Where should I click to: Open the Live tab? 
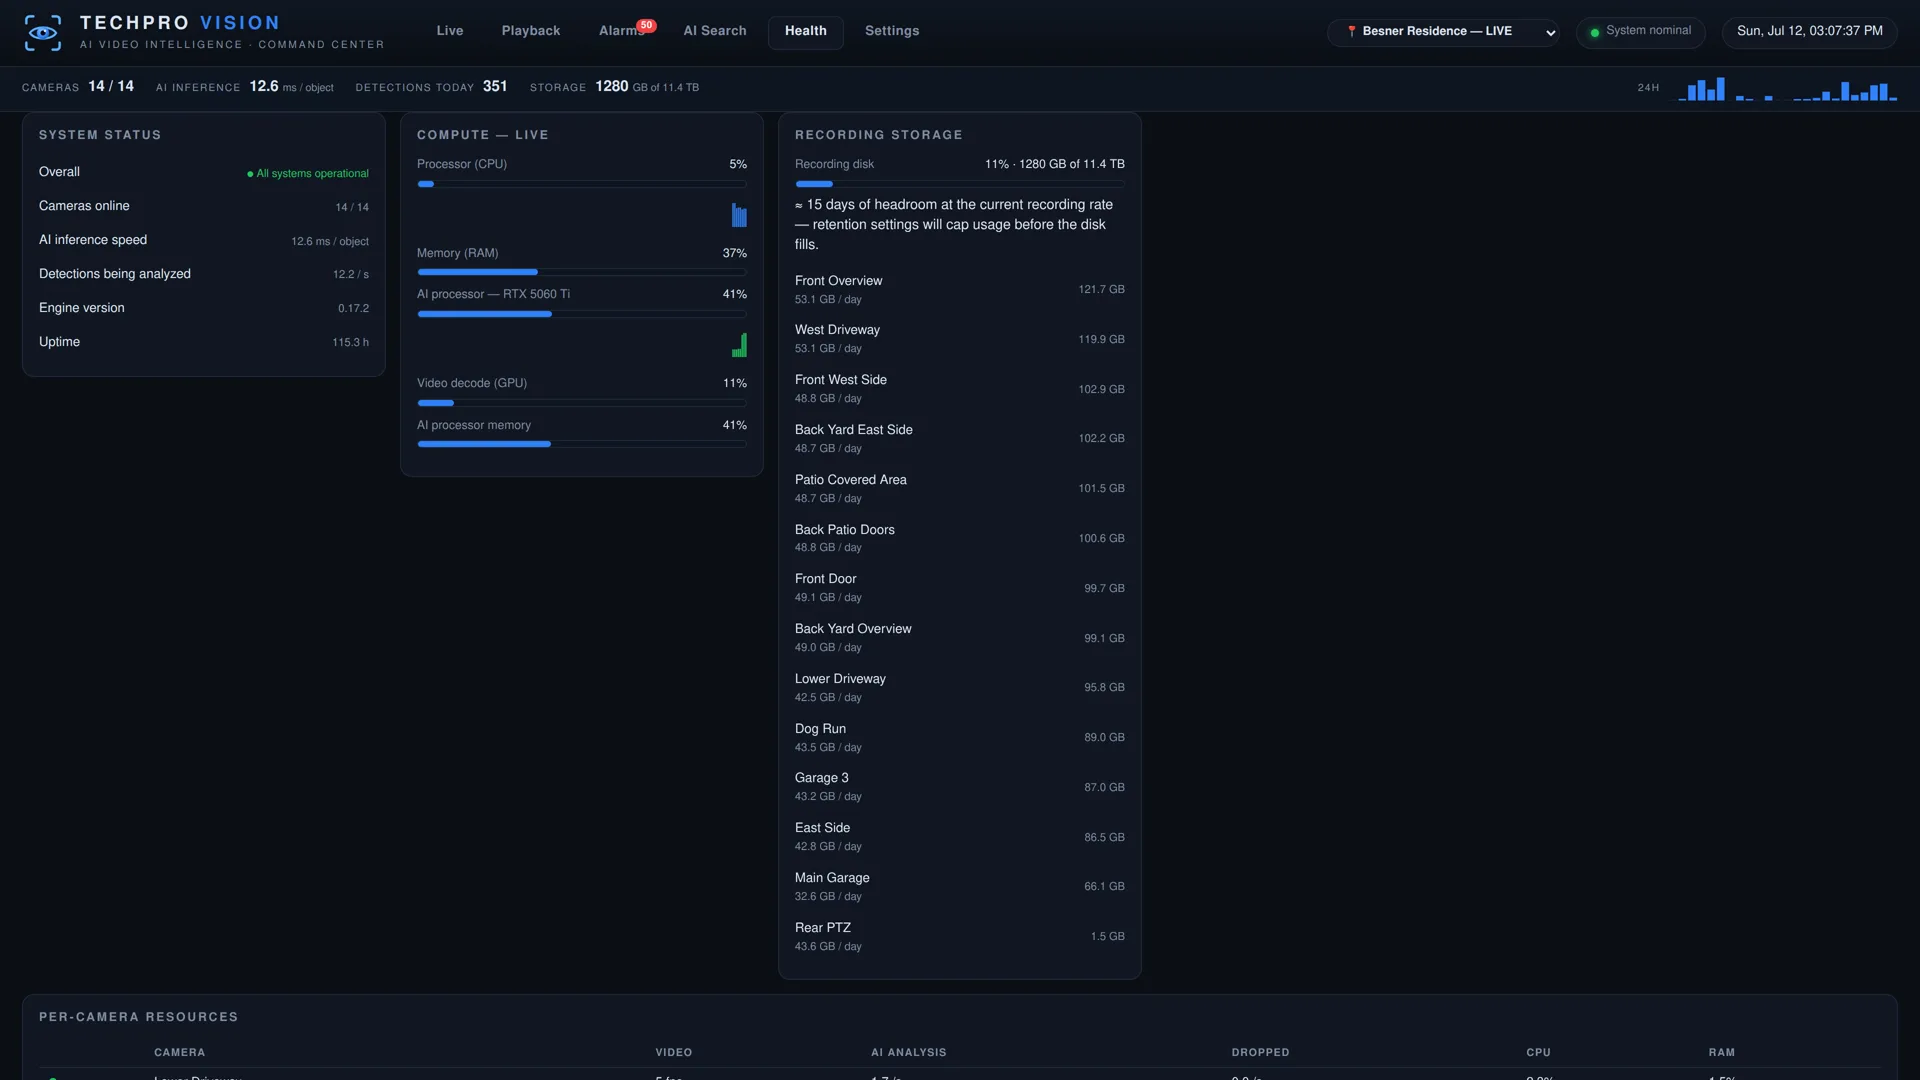tap(450, 31)
